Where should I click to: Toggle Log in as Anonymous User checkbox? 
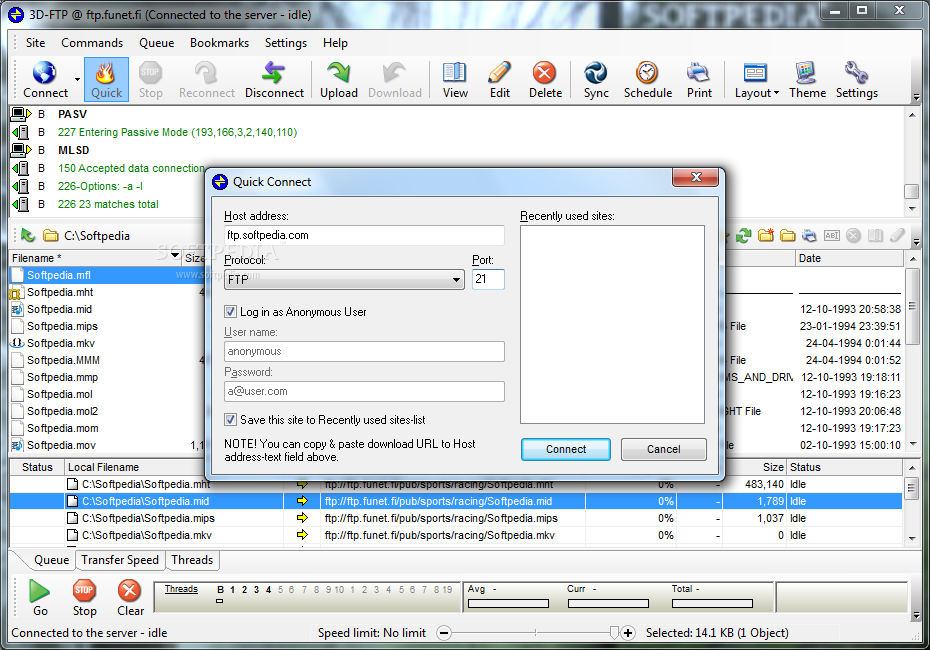tap(230, 311)
